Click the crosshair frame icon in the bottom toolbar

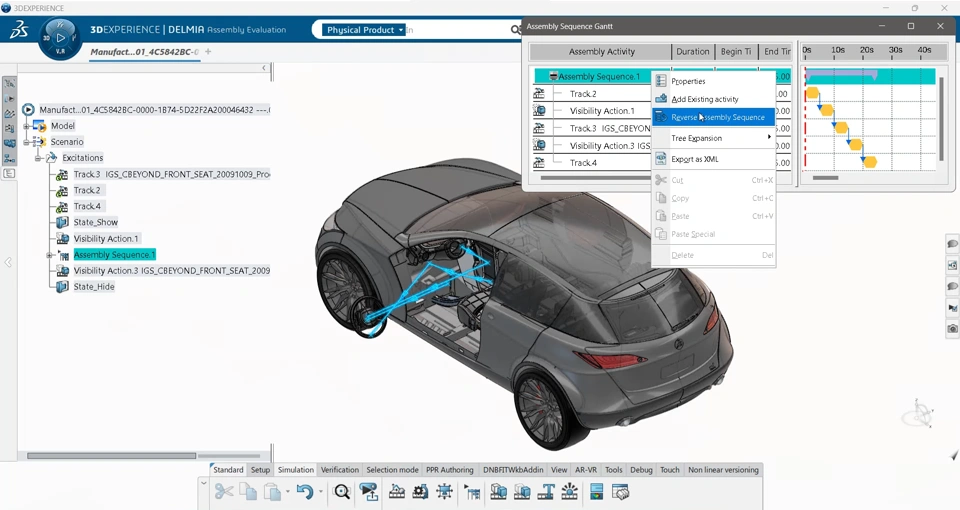[x=444, y=491]
